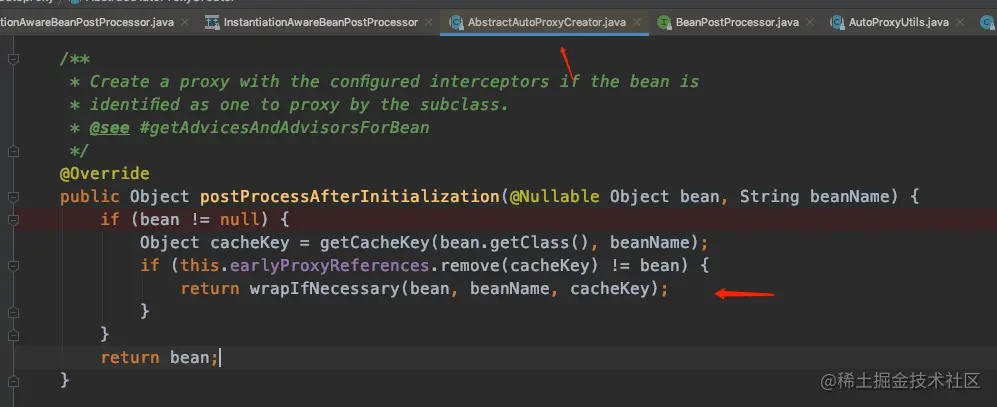Close the InstantiationAwareBeanPostProcessor tab without .java extension
The width and height of the screenshot is (997, 407).
point(429,22)
